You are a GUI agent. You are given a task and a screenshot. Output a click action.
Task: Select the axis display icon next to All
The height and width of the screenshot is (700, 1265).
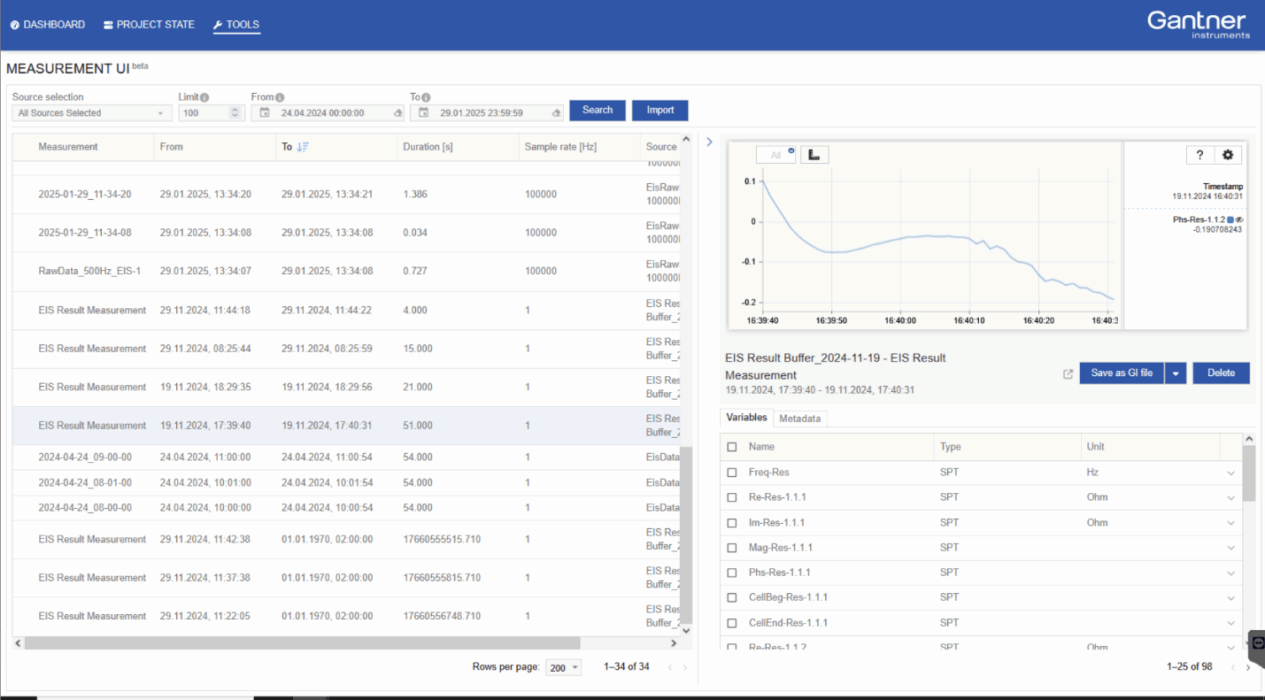pyautogui.click(x=814, y=154)
